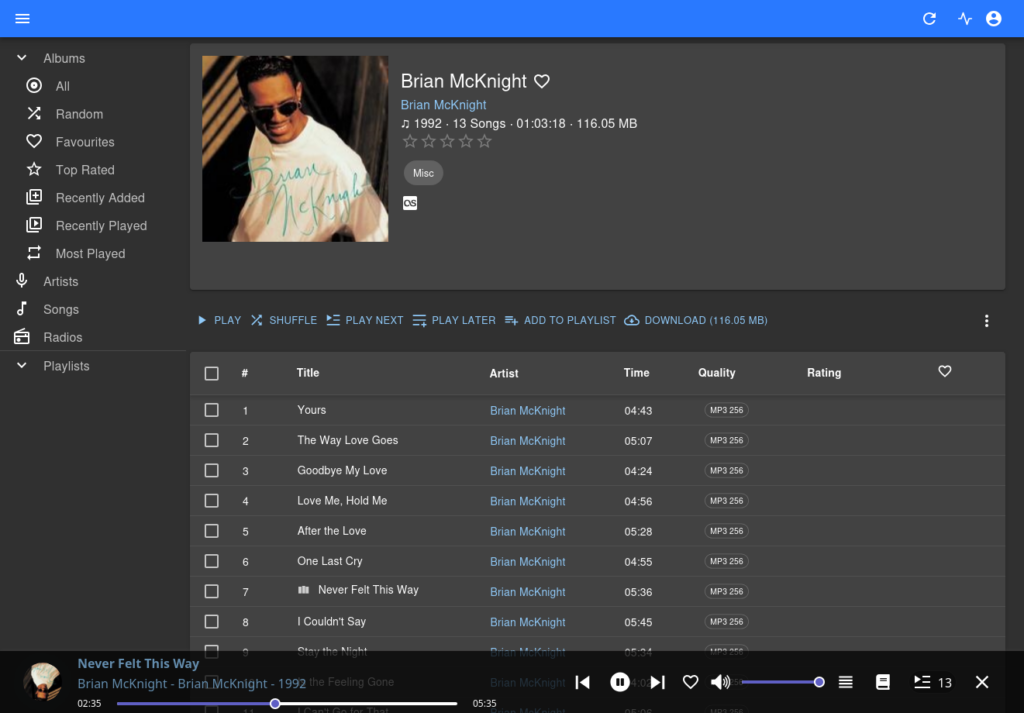Image resolution: width=1024 pixels, height=713 pixels.
Task: Click the Brian McKnight album cover
Action: pyautogui.click(x=295, y=149)
